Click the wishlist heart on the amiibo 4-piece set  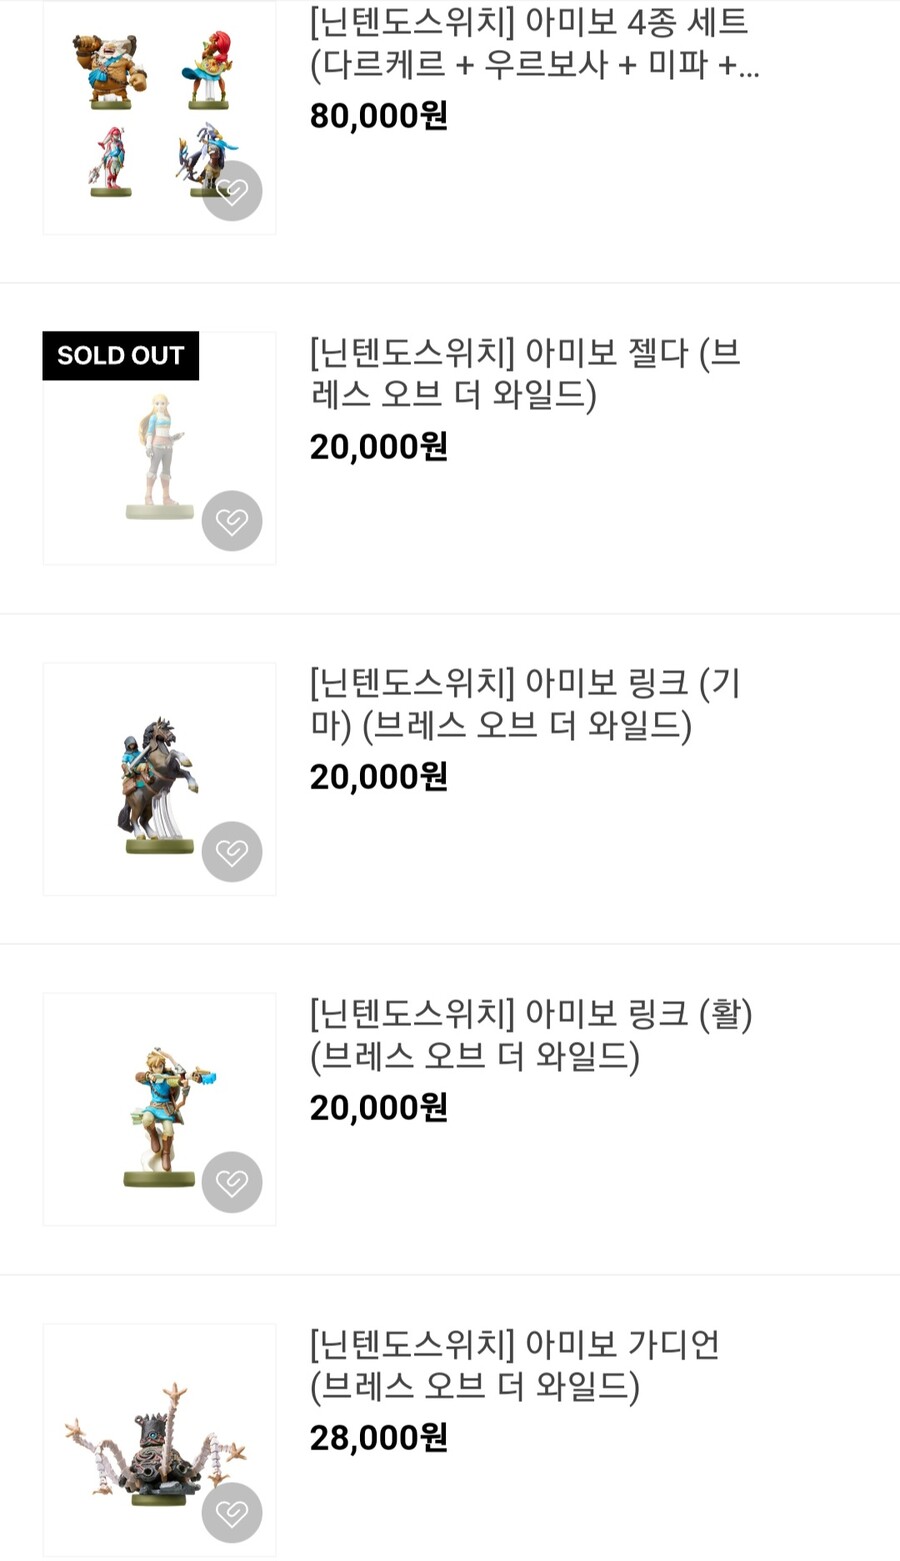coord(232,190)
